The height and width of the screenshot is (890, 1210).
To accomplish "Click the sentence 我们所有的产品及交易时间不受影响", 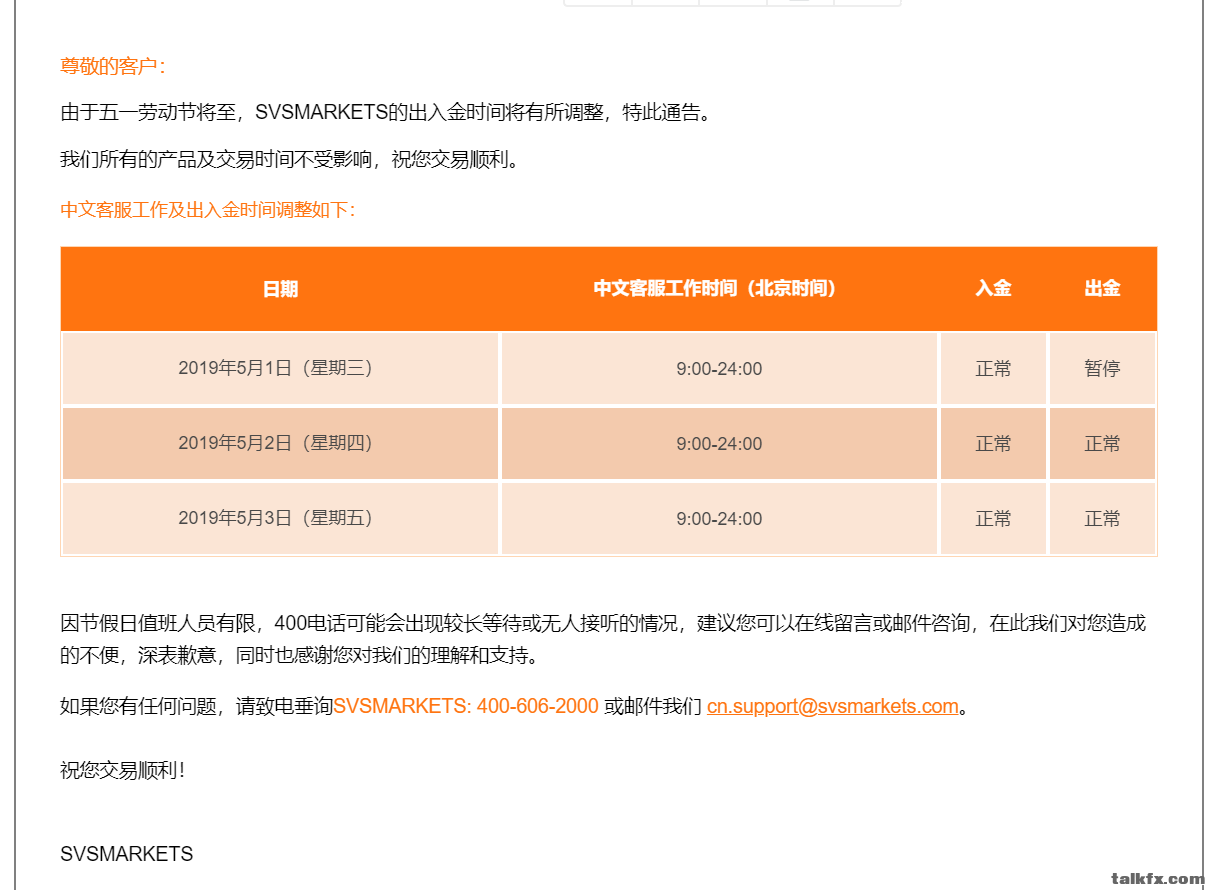I will [x=292, y=160].
